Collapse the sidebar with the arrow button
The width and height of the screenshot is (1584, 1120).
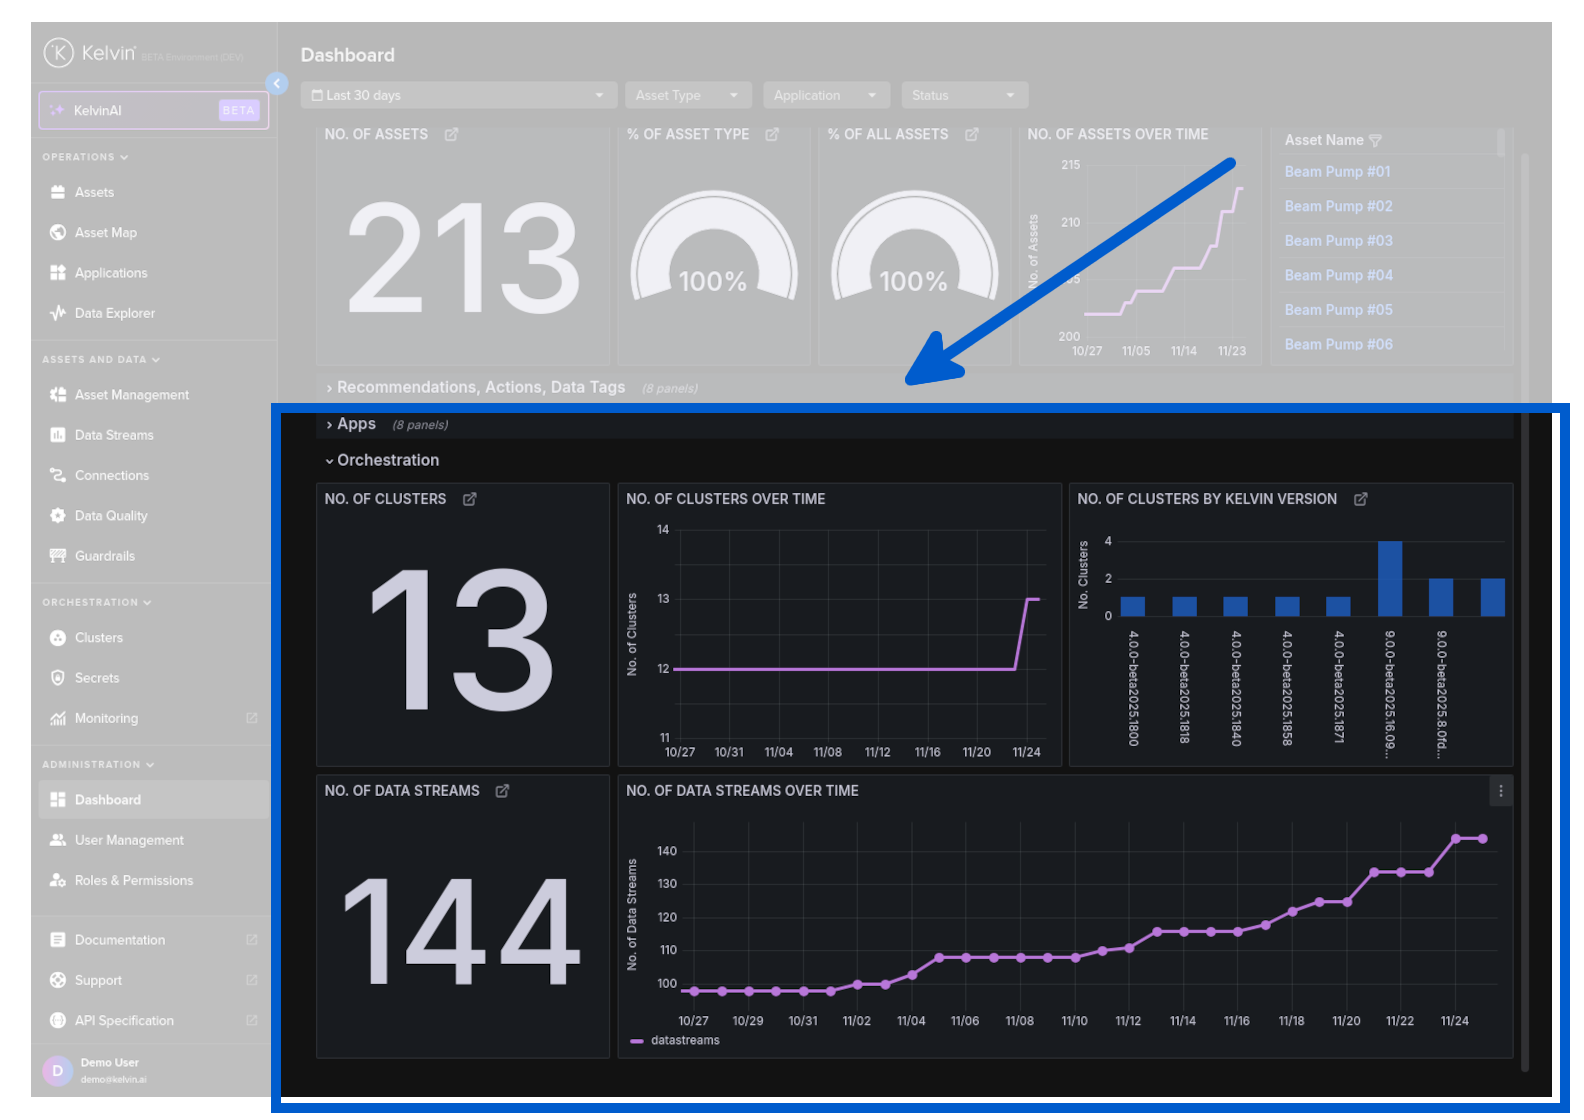click(277, 83)
